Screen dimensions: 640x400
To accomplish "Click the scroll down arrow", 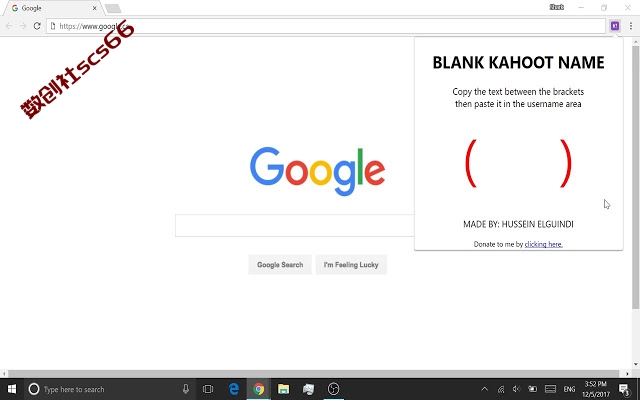I will click(636, 364).
